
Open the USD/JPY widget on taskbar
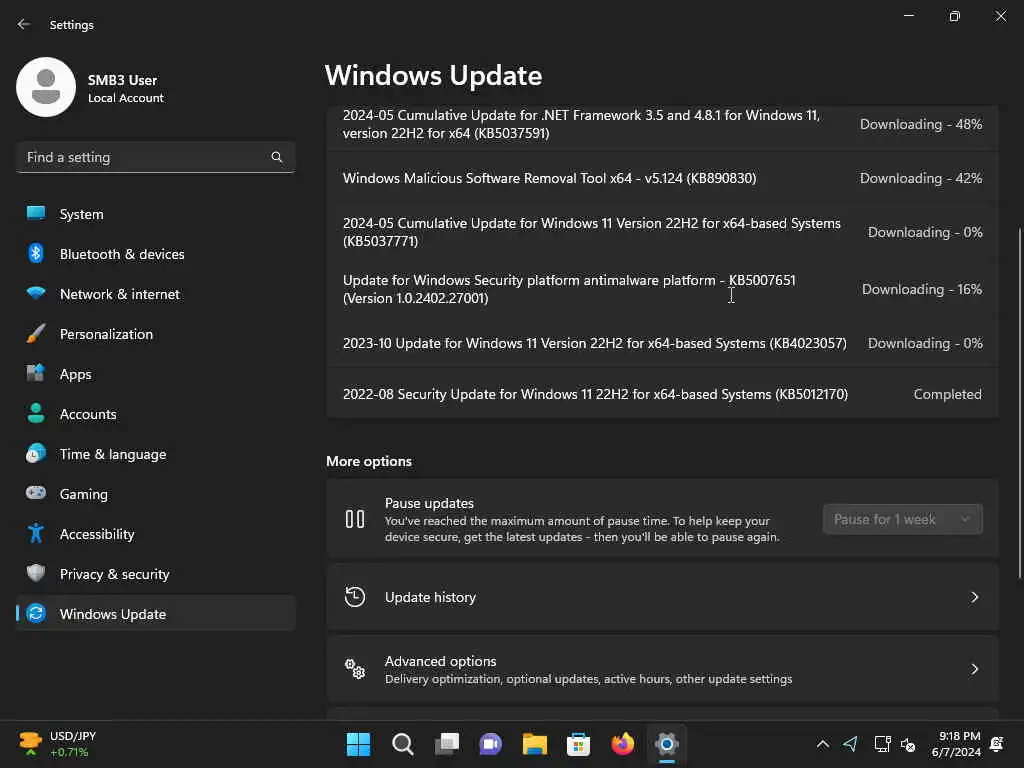[x=57, y=744]
